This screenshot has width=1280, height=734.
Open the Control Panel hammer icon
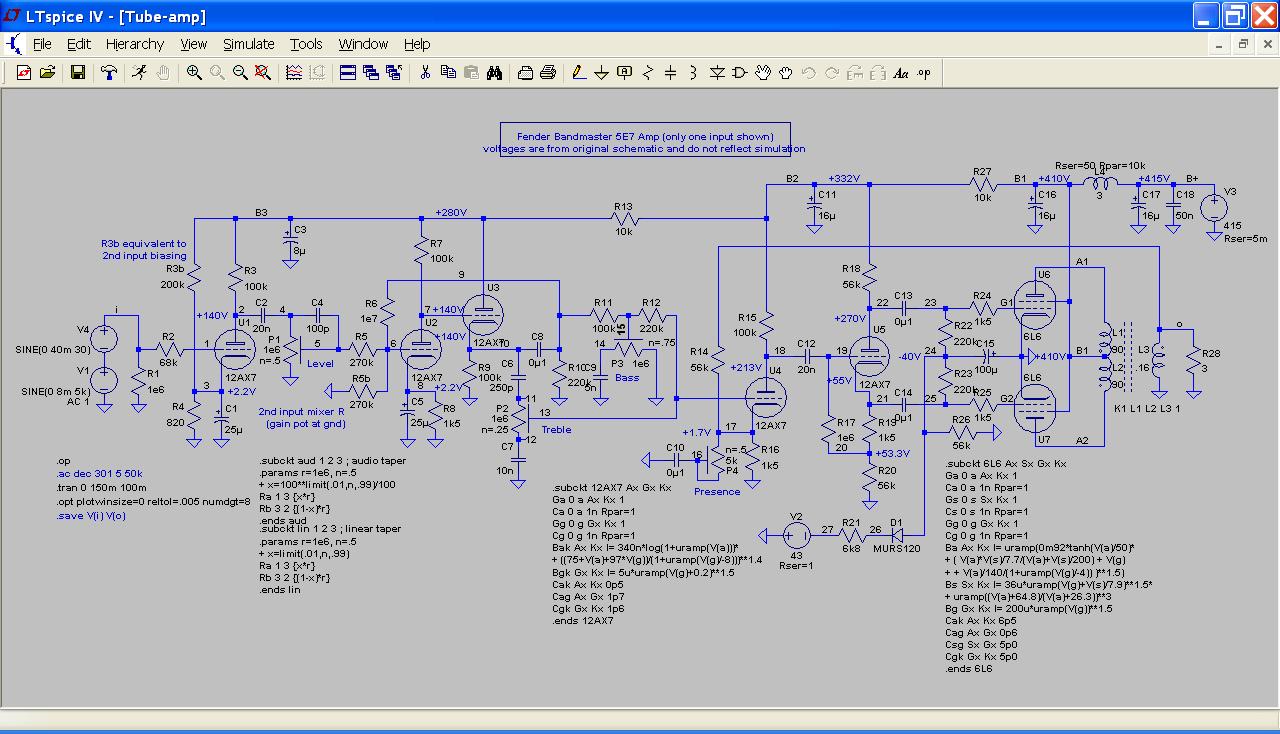[x=108, y=73]
